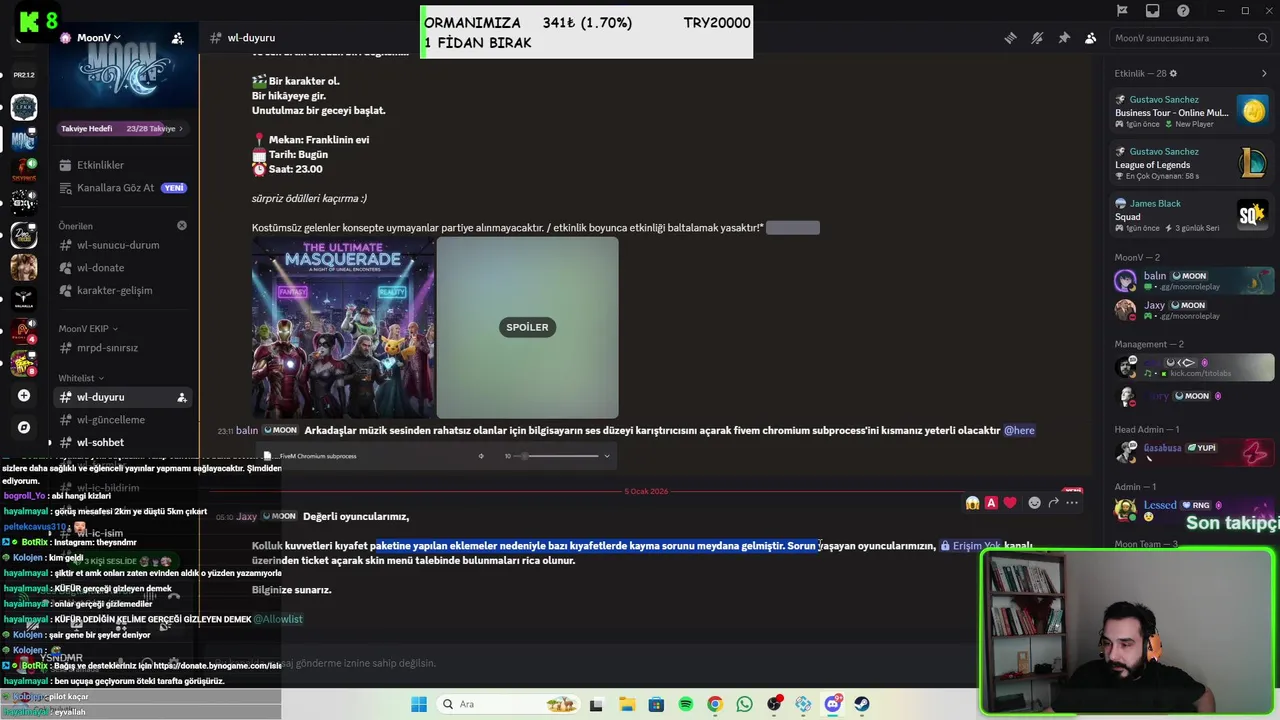Click Jaxy username on the announcement

246,517
